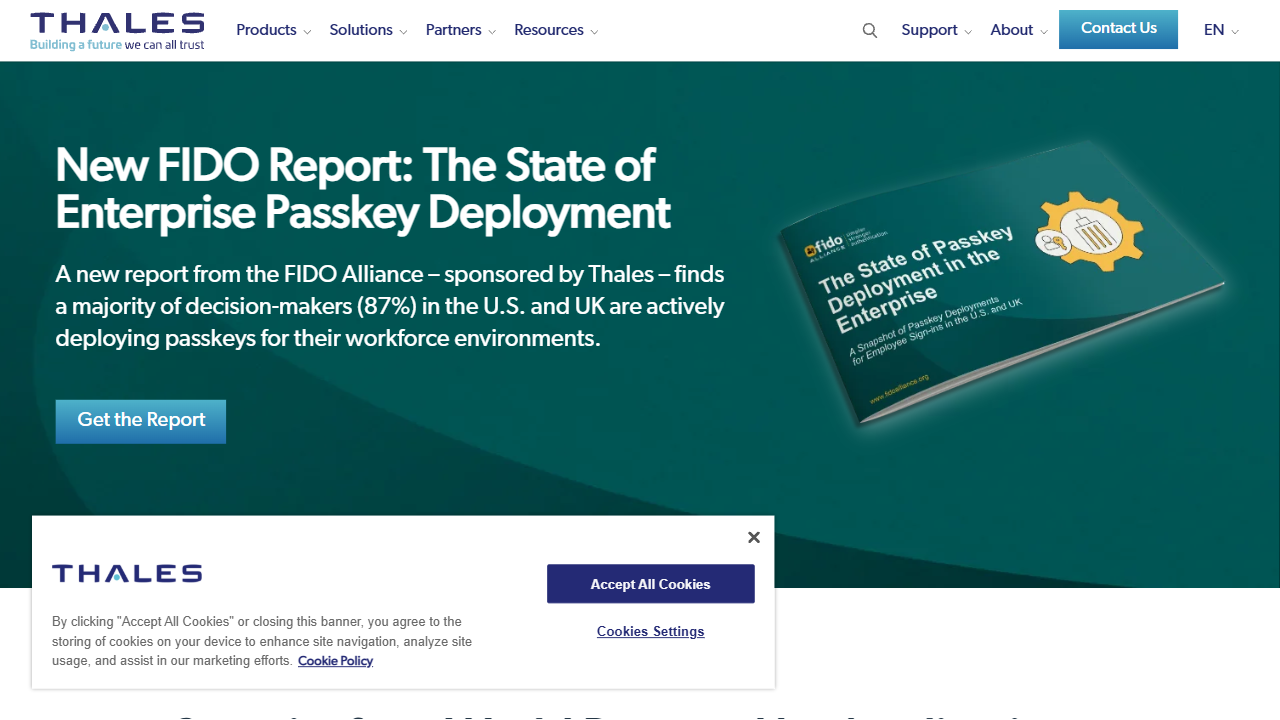Expand the Solutions chevron arrow
Image resolution: width=1280 pixels, height=720 pixels.
[403, 32]
